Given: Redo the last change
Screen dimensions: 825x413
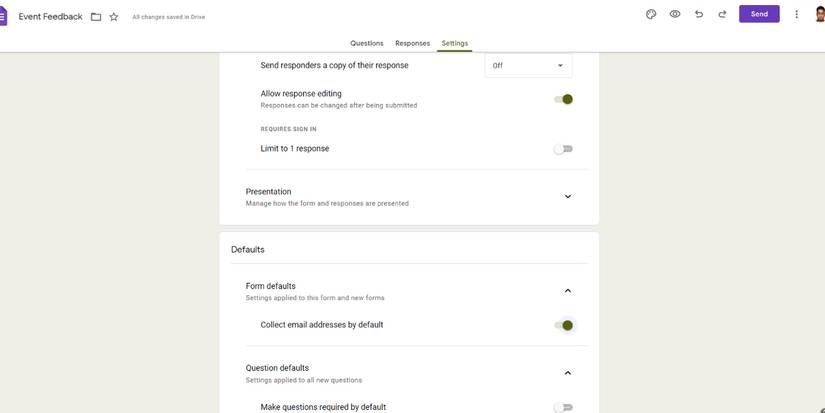Looking at the screenshot, I should pos(722,14).
